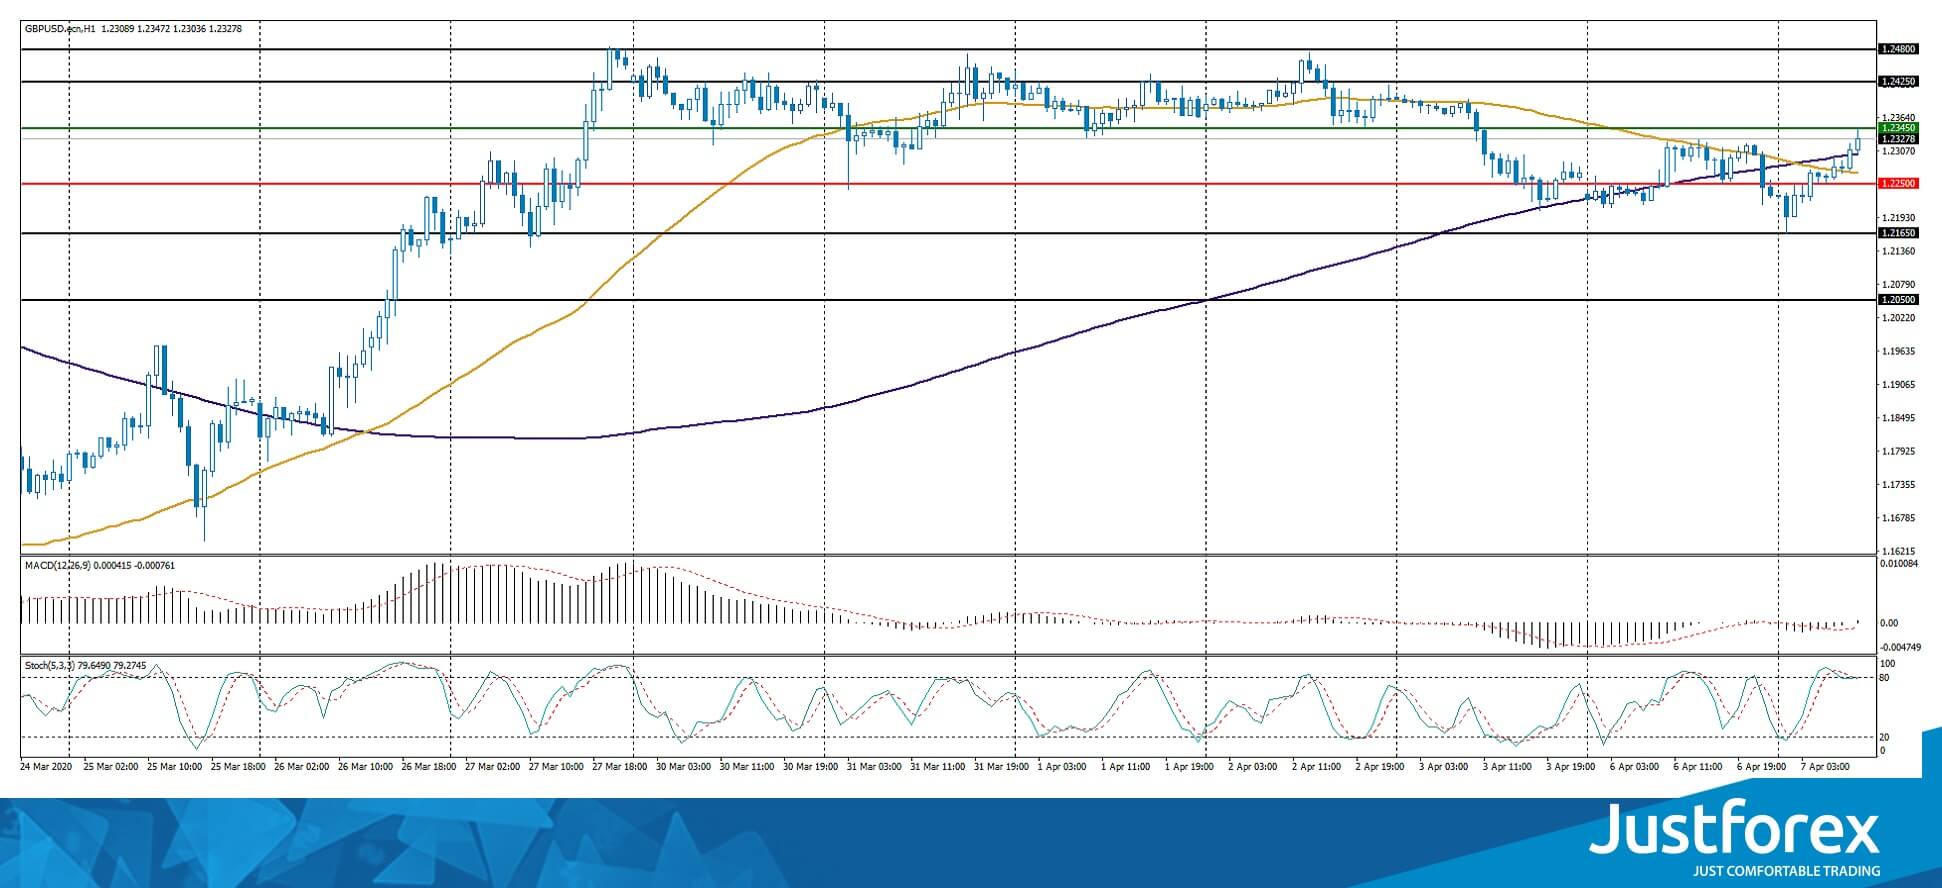Image resolution: width=1942 pixels, height=888 pixels.
Task: Click the JustForex logo
Action: 1735,831
